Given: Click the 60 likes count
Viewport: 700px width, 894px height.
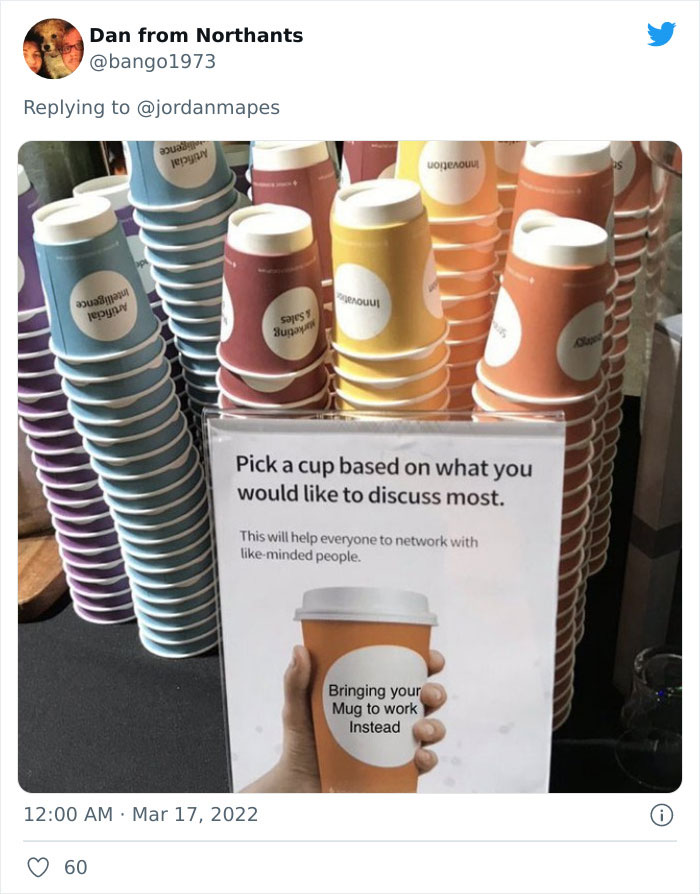Looking at the screenshot, I should pos(75,867).
